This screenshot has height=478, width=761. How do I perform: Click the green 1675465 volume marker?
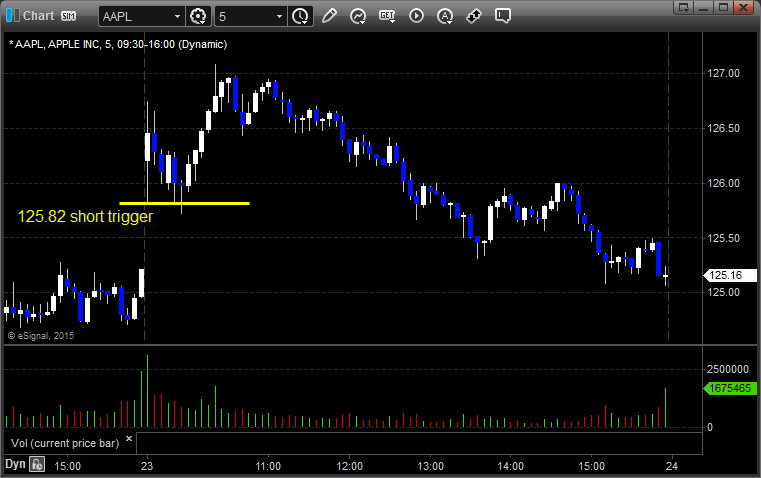click(x=729, y=388)
